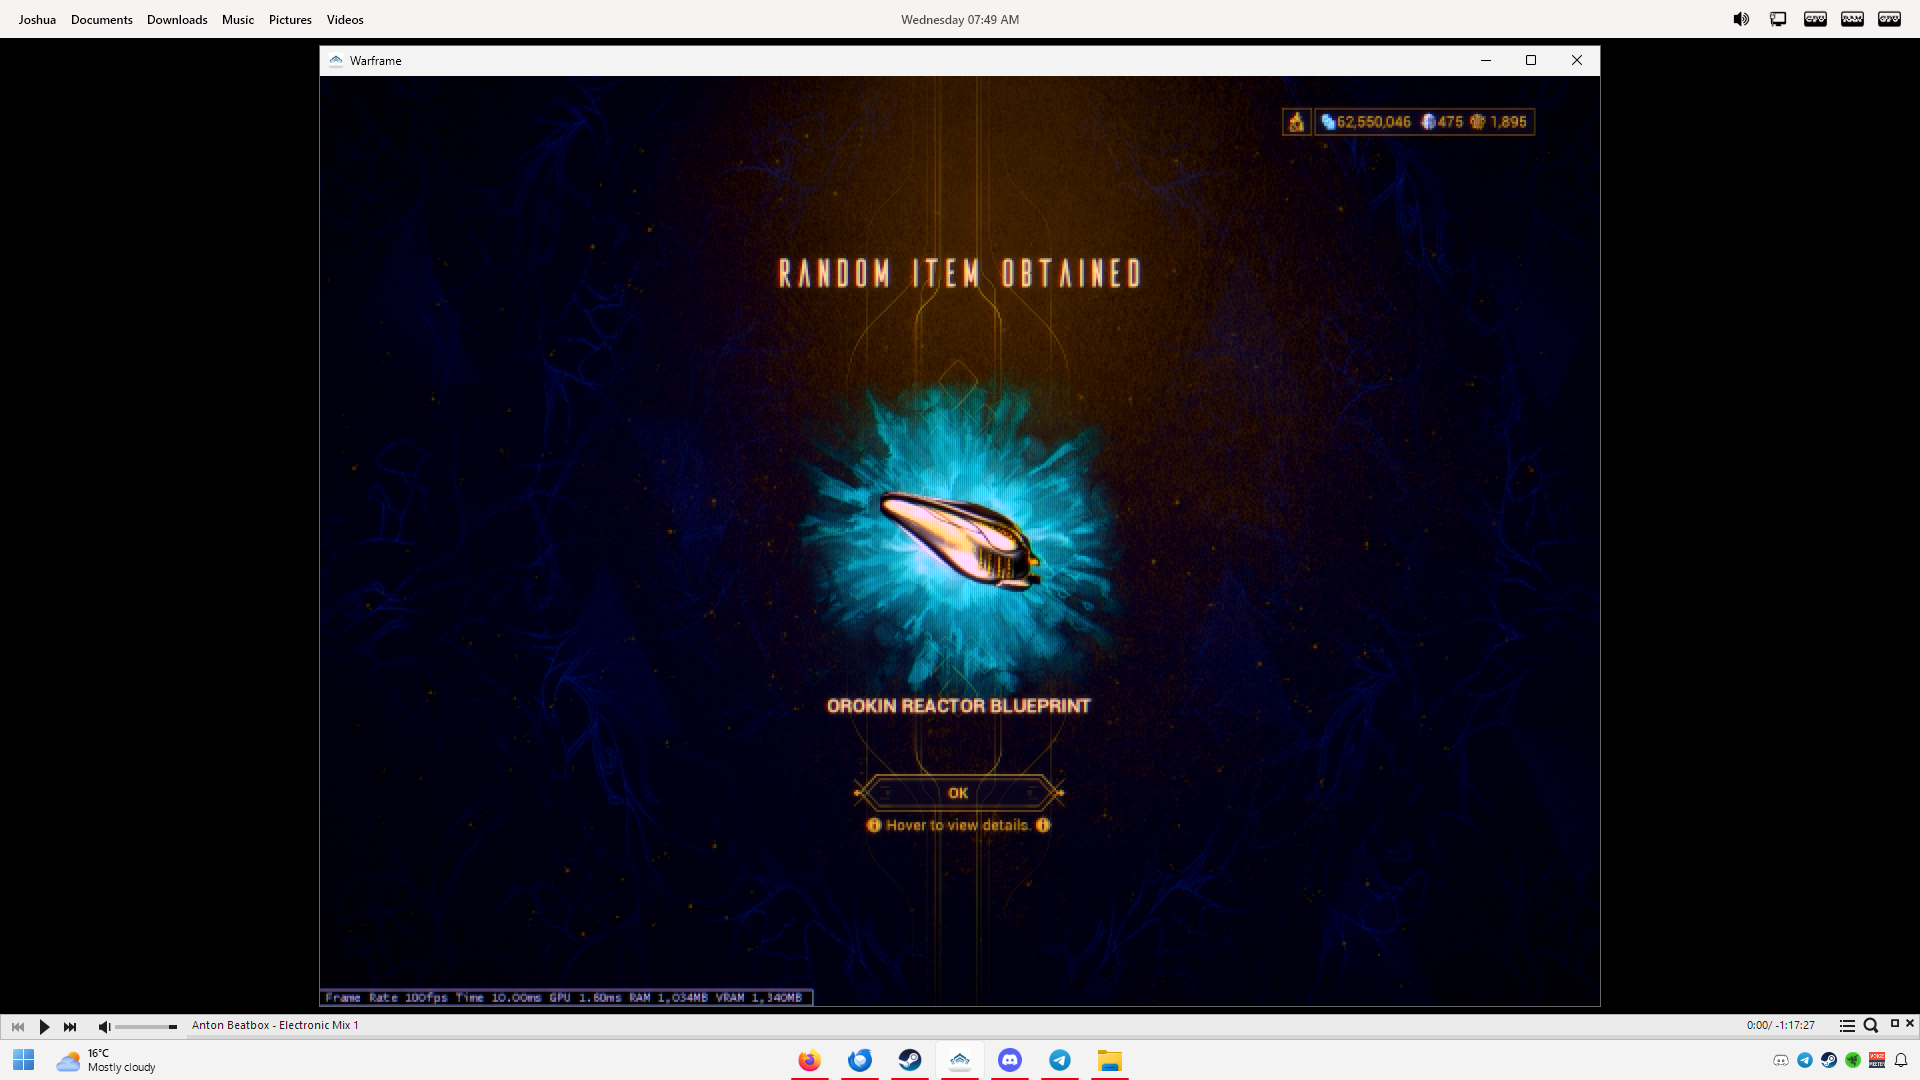Click the GPU monitor indicator
This screenshot has width=1920, height=1080.
click(1889, 19)
